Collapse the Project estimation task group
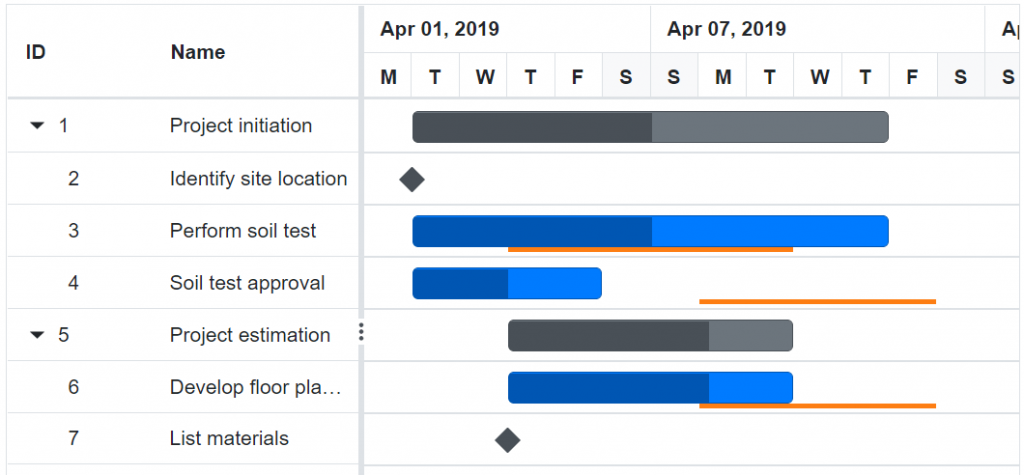 click(37, 335)
